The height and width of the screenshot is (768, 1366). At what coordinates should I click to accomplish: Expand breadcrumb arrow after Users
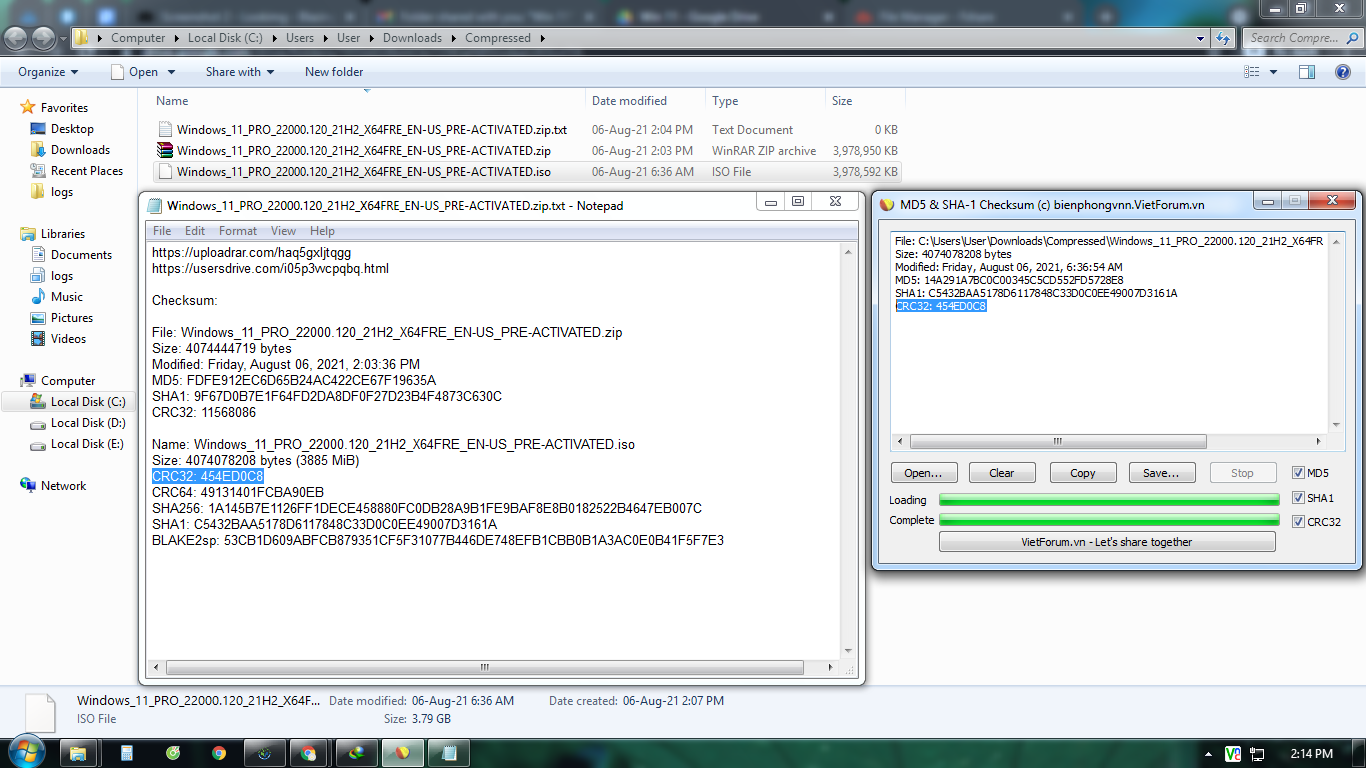tap(325, 38)
